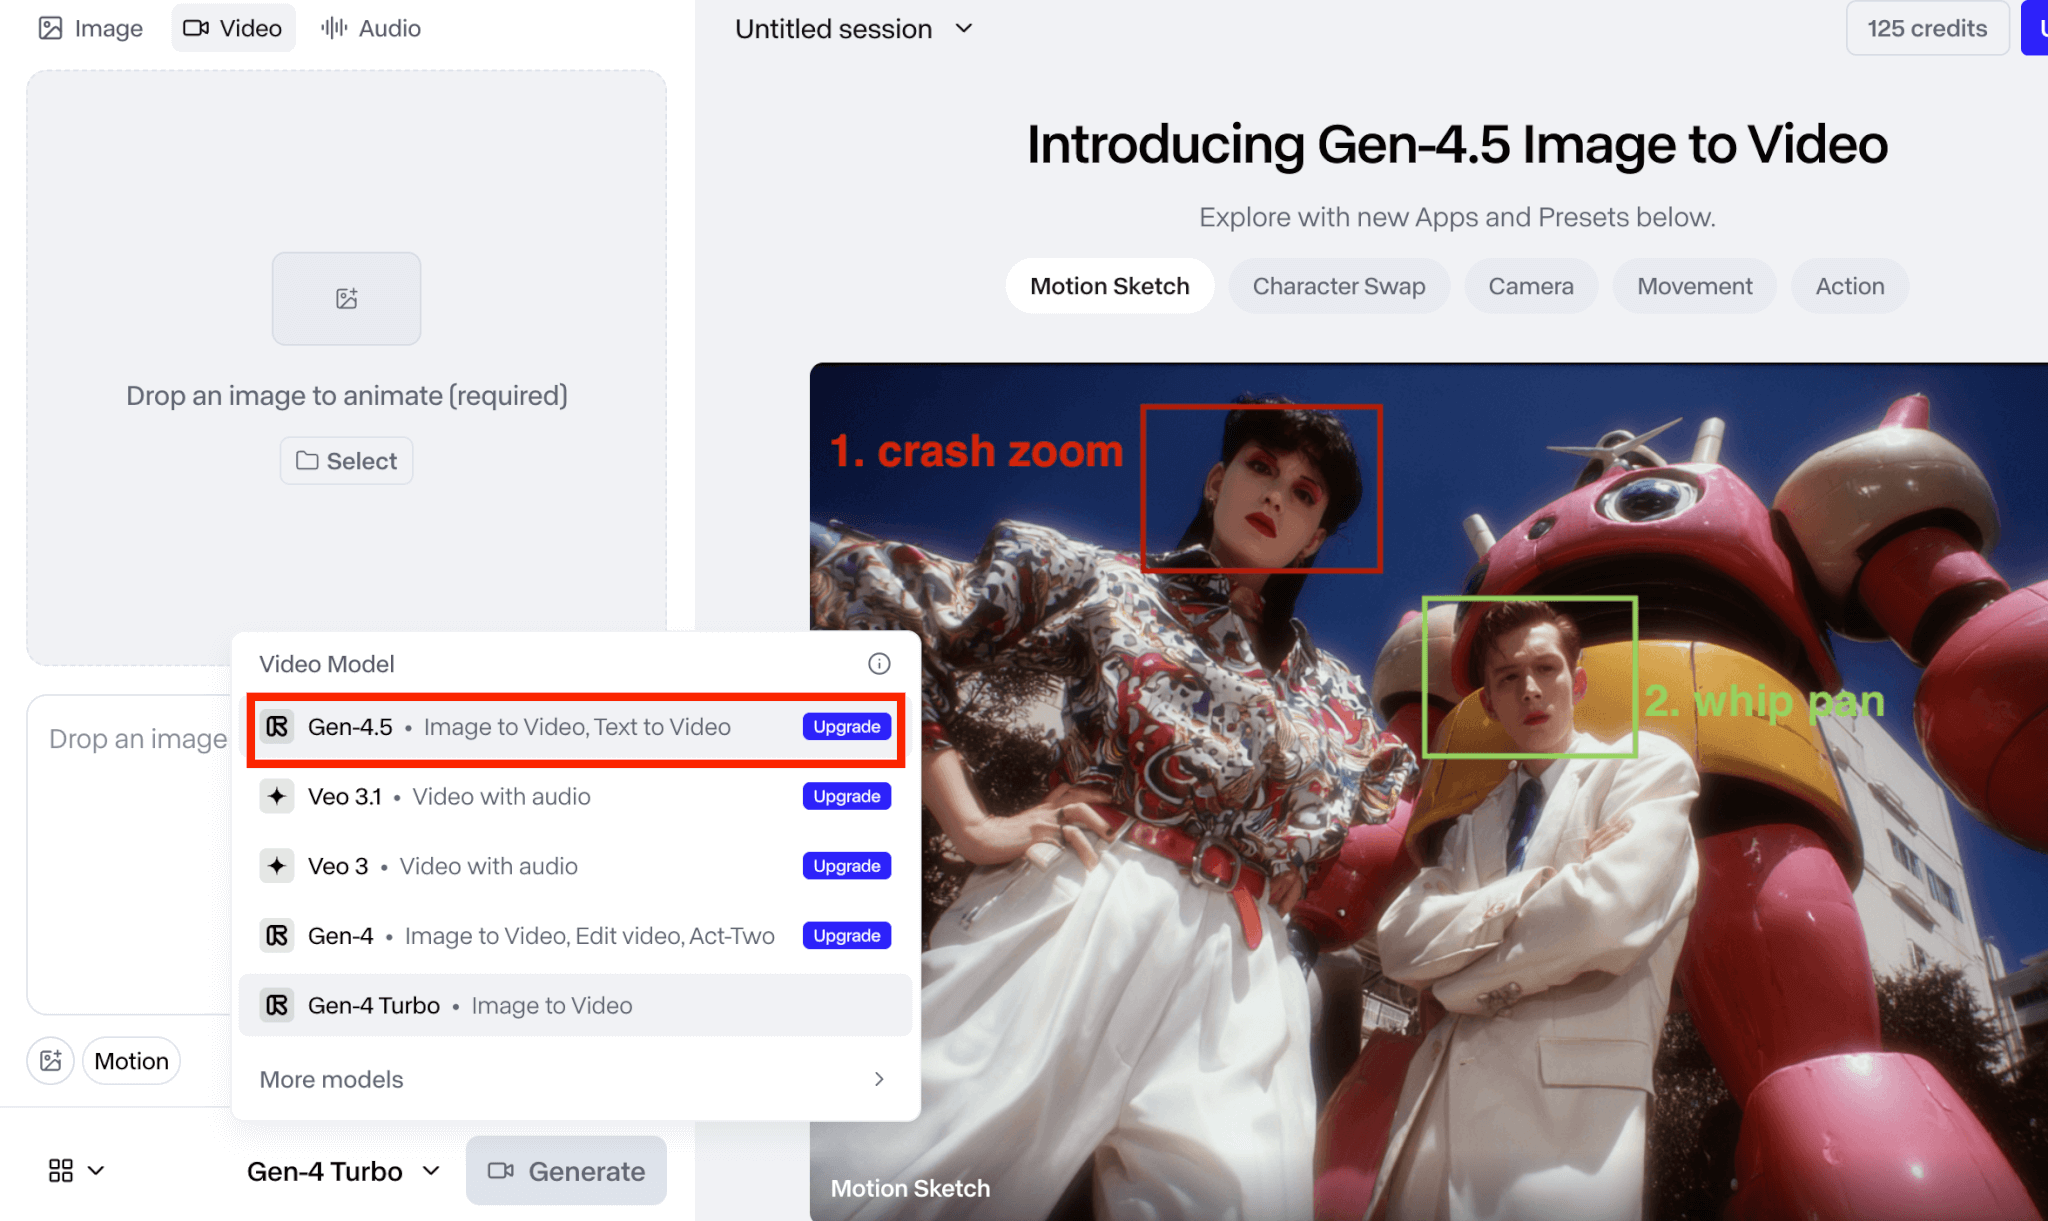Click the image upload placeholder icon
This screenshot has width=2048, height=1221.
click(x=346, y=298)
